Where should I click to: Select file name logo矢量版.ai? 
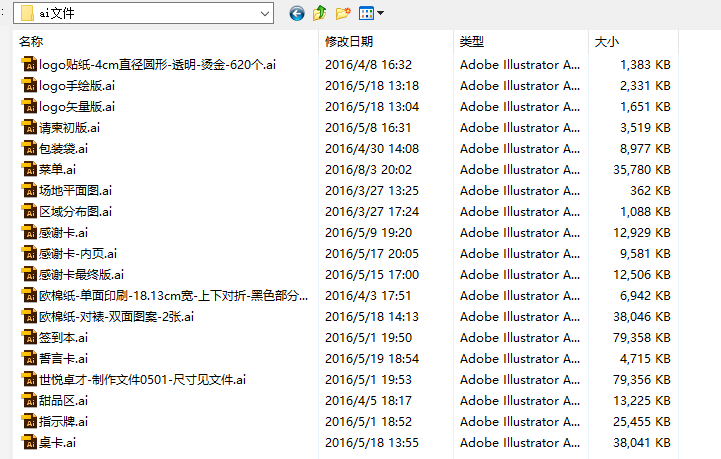(x=77, y=107)
